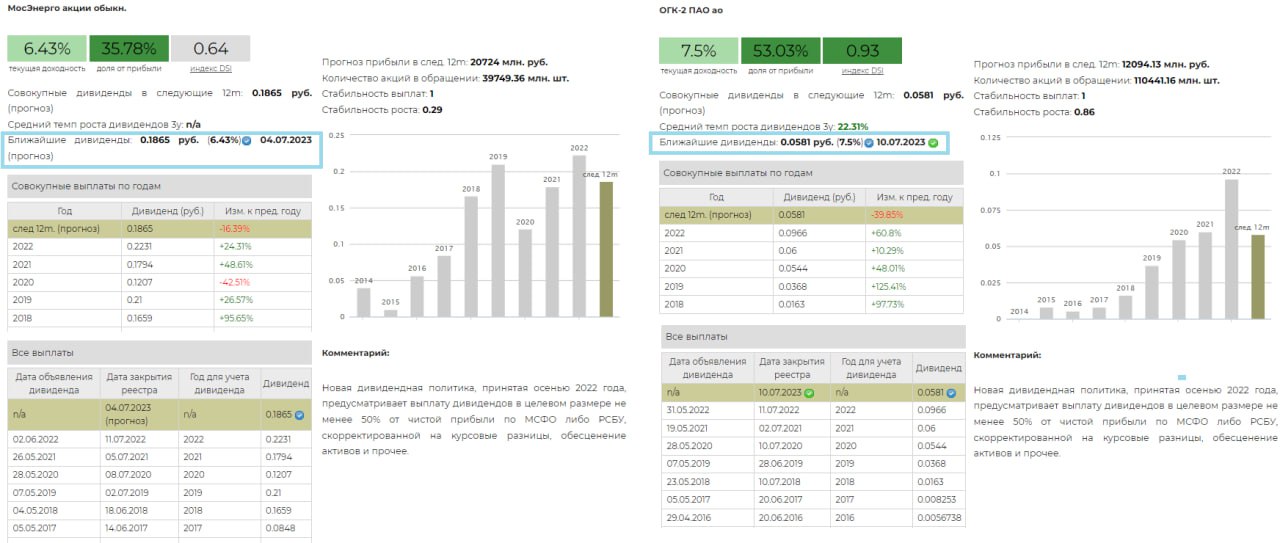Click blue badge next to 0.1865 in Mosenergo all-payouts table

(301, 414)
